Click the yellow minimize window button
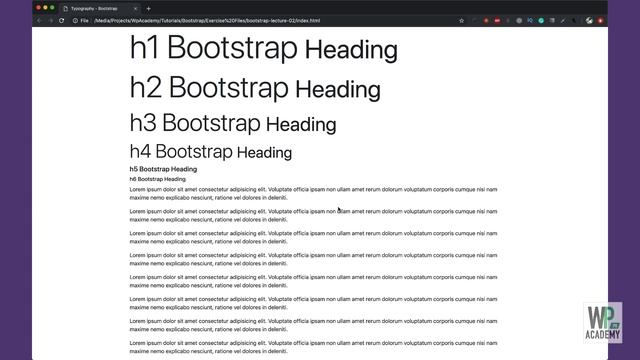Screen dimensions: 640x360 click(x=45, y=8)
